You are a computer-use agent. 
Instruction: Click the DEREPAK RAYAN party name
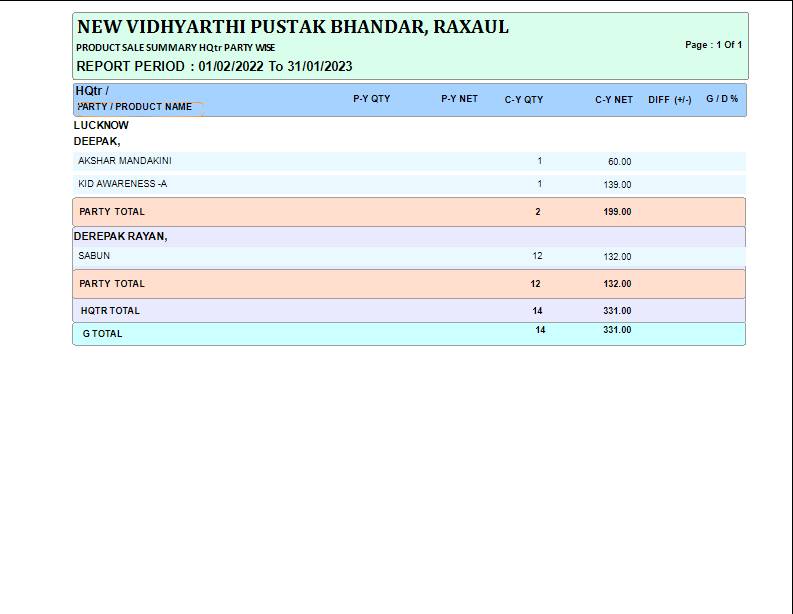point(120,236)
